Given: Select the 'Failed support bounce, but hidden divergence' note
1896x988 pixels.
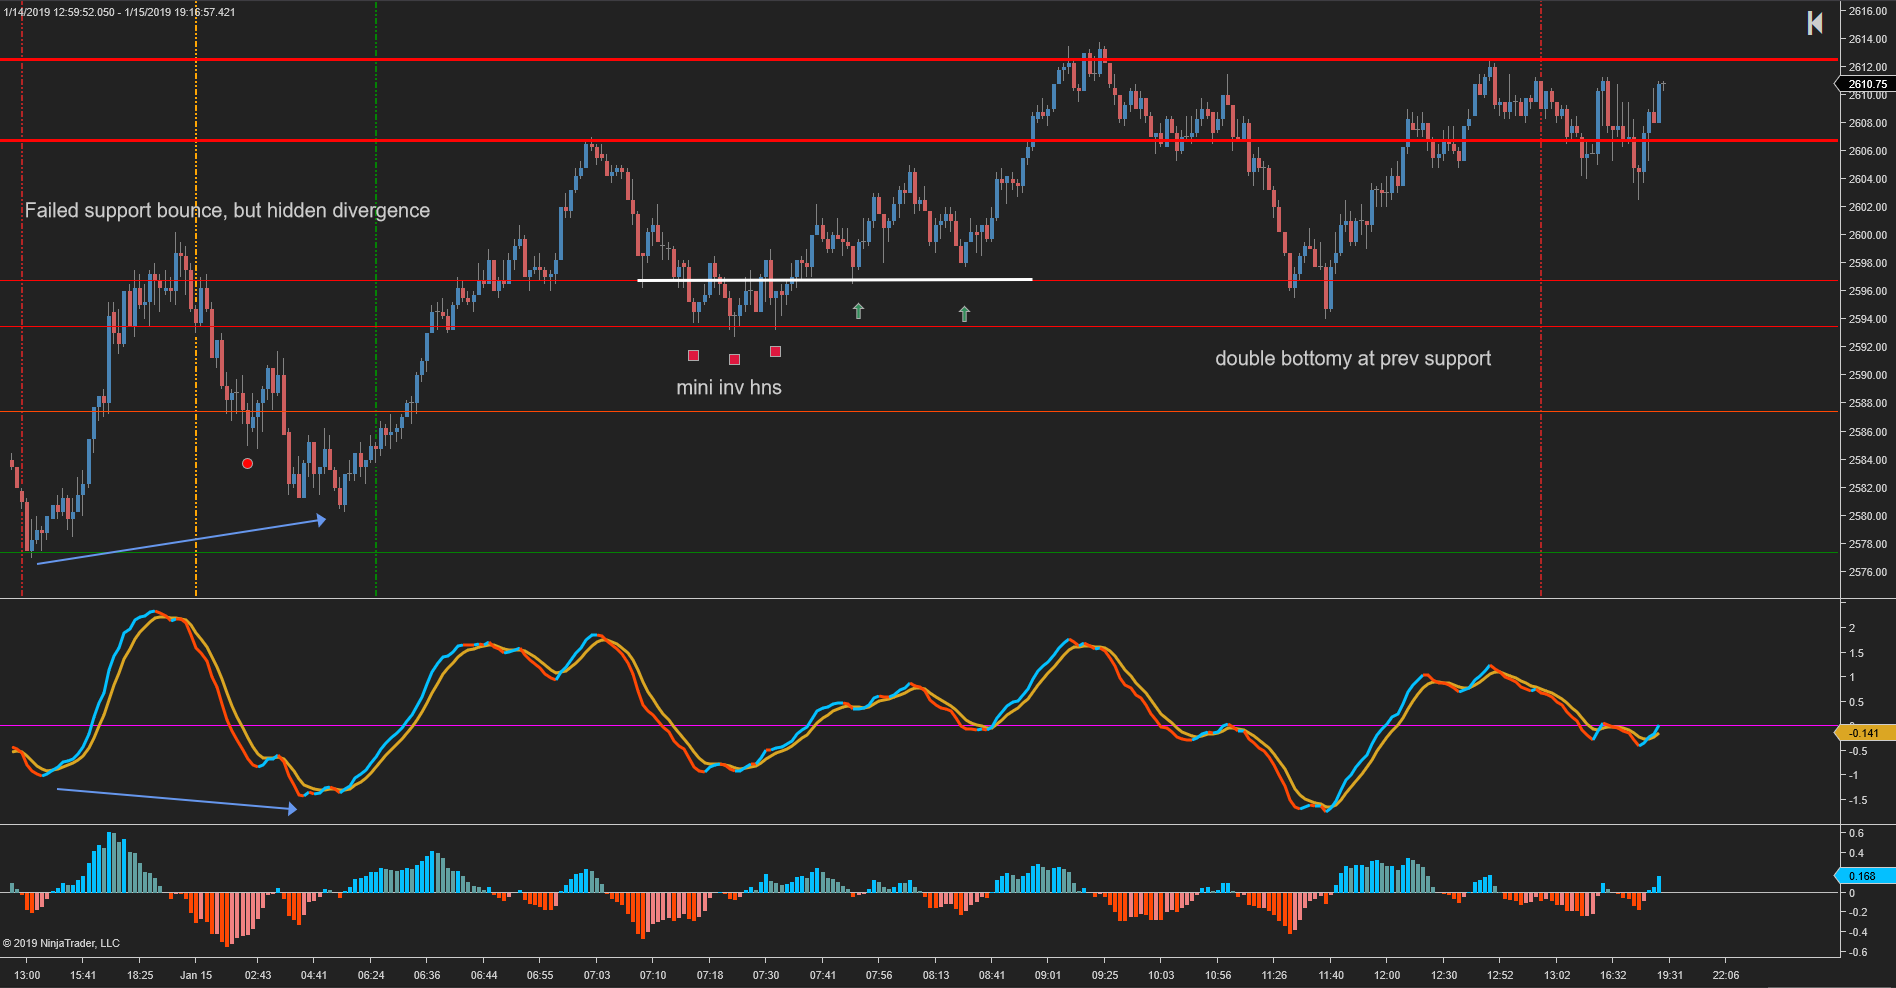Looking at the screenshot, I should [227, 210].
